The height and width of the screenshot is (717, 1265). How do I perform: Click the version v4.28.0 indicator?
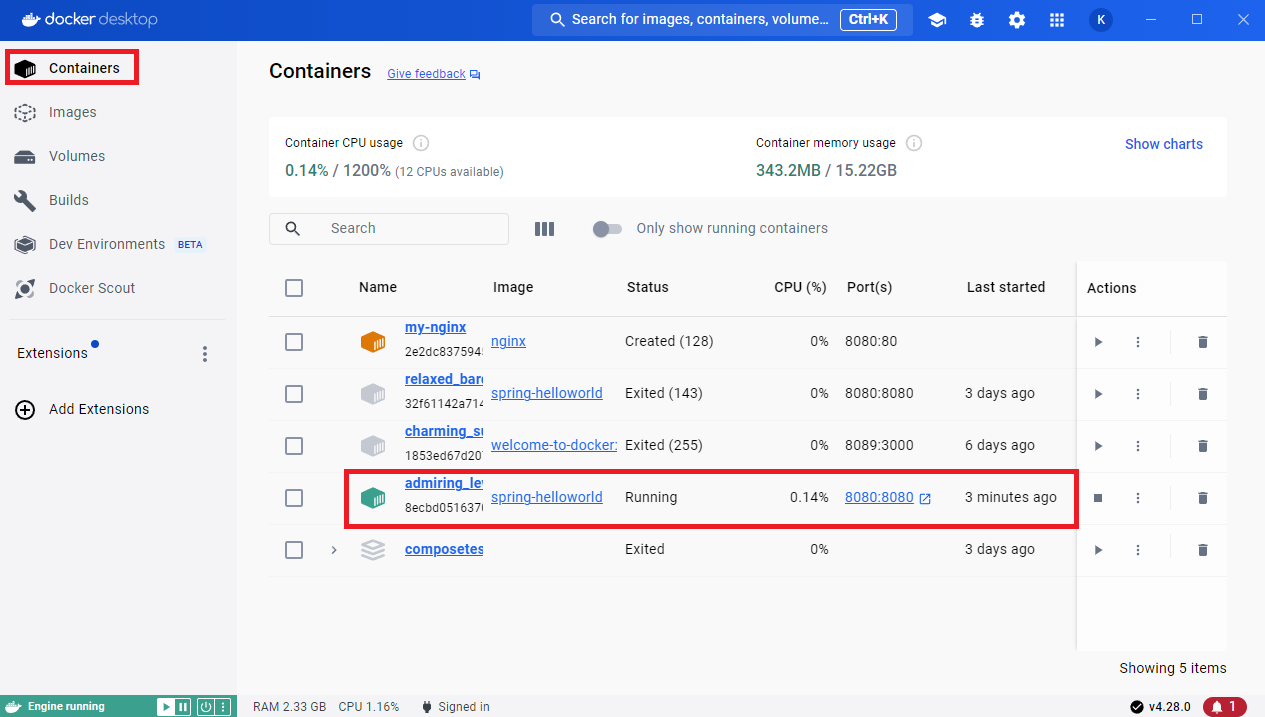pos(1160,707)
